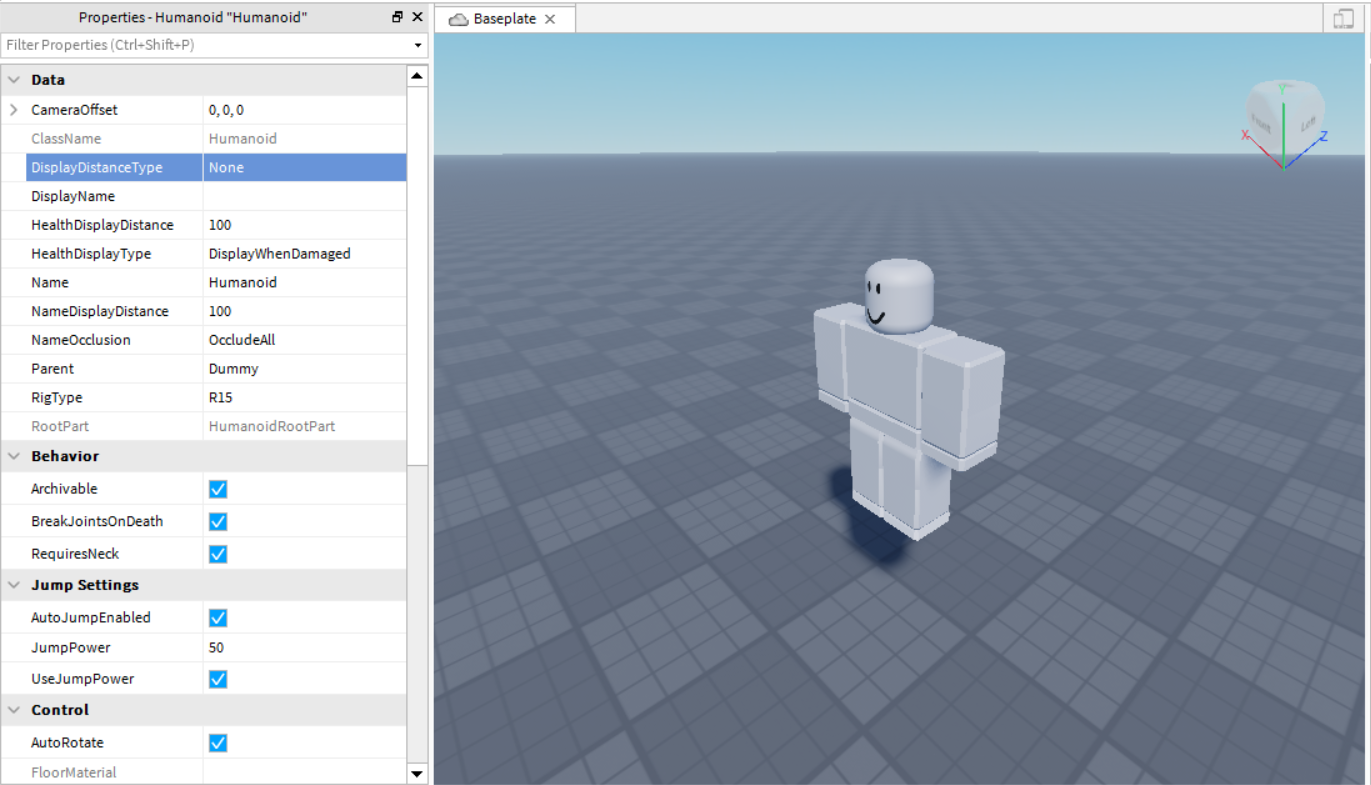Undock the Properties panel

pyautogui.click(x=398, y=17)
